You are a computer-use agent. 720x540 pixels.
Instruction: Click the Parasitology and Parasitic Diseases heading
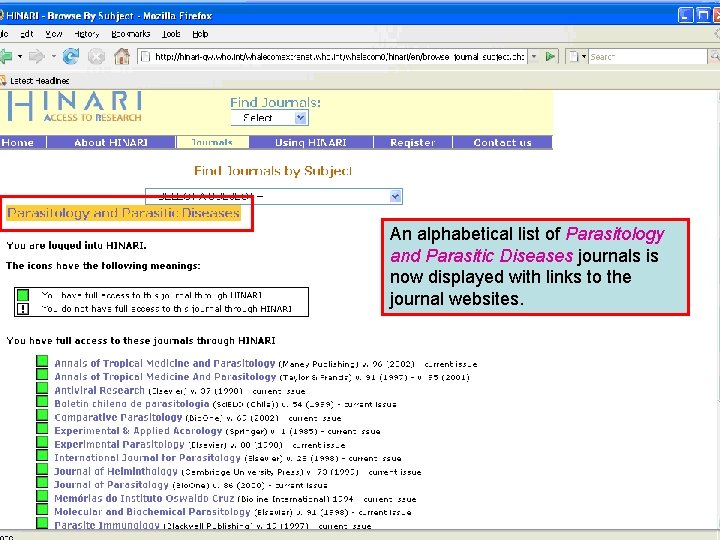pos(124,213)
